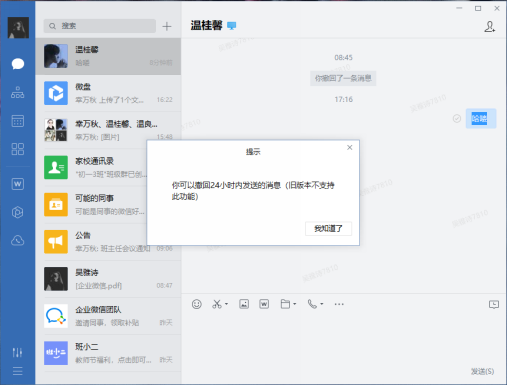Screen dimensions: 508x385
Task: Click the document W icon in the chat toolbar
Action: (264, 304)
